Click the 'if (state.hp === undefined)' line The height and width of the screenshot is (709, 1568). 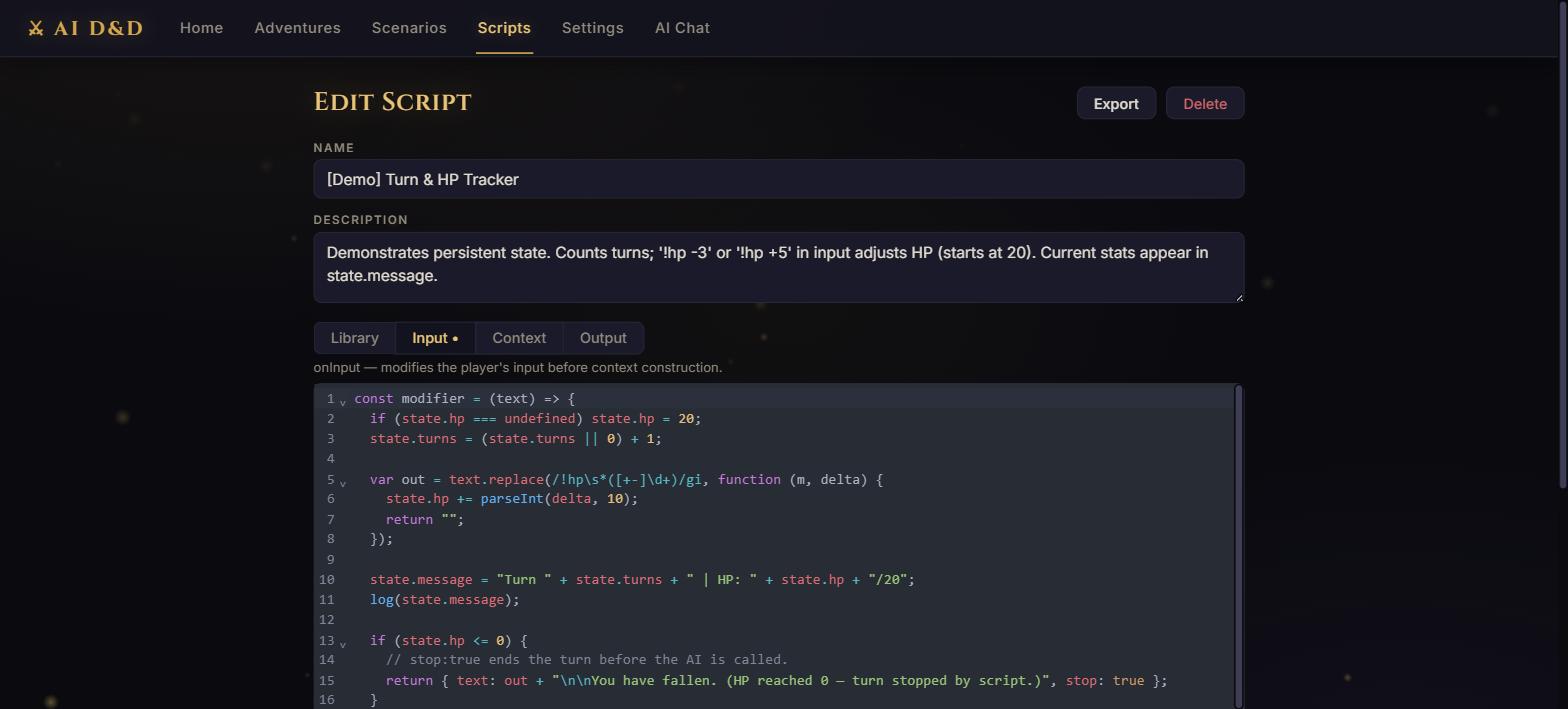point(536,418)
